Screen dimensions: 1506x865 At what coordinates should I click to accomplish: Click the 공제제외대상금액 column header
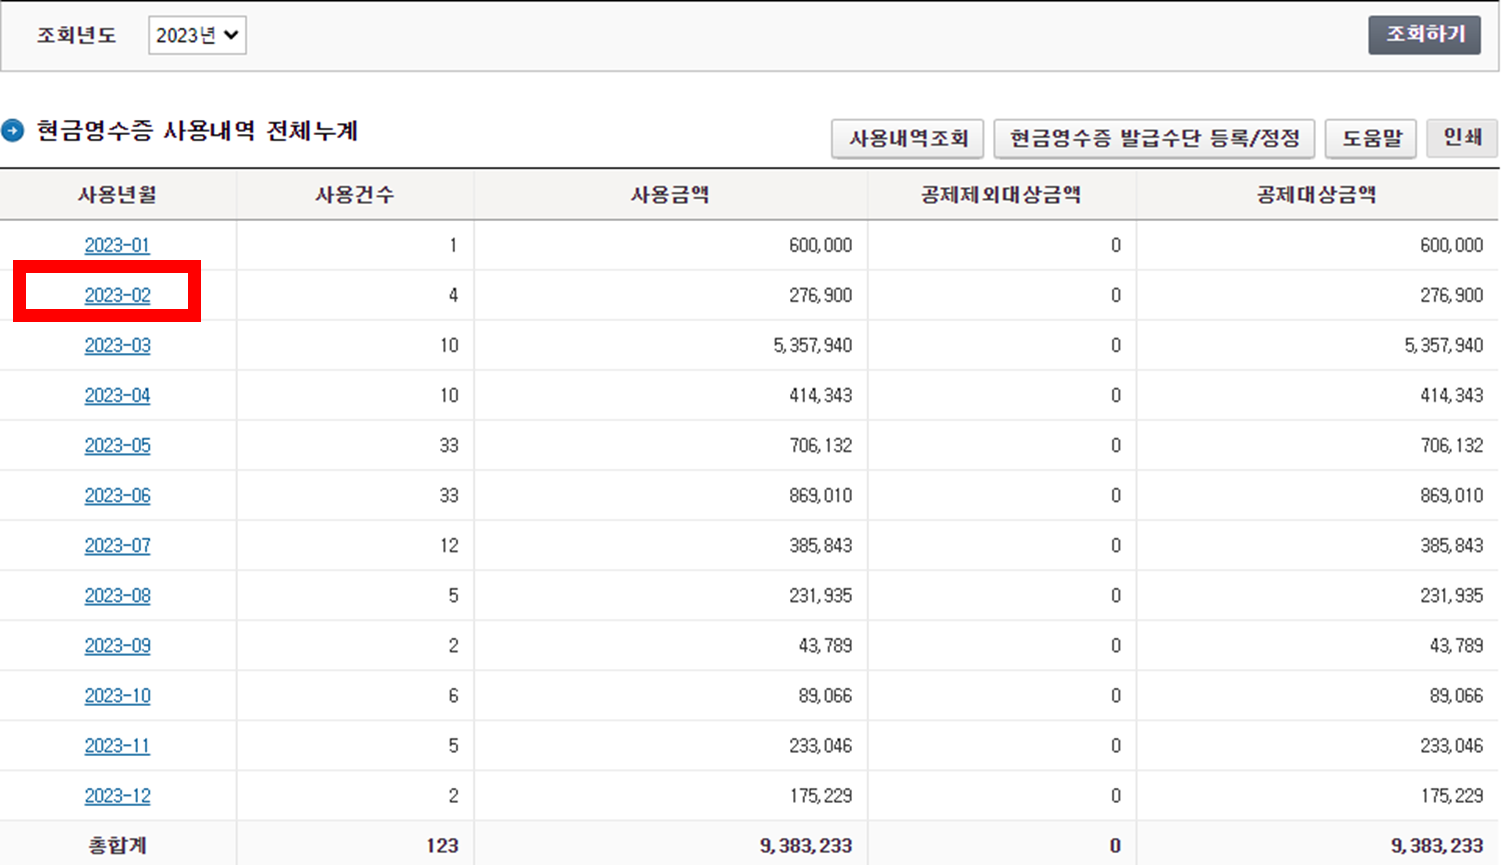(x=1001, y=195)
